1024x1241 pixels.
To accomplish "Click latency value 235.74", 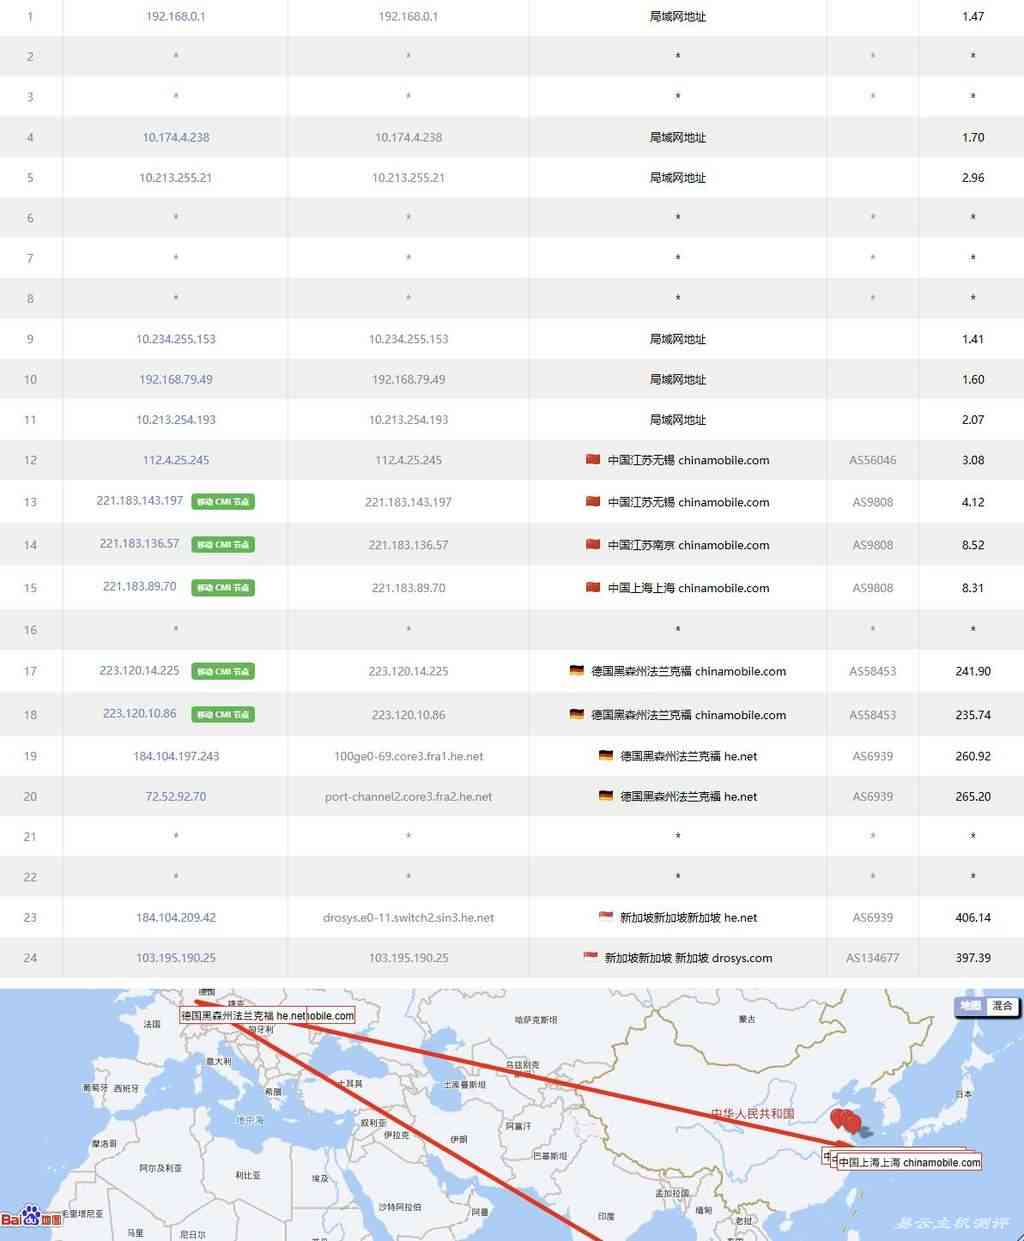I will [973, 715].
